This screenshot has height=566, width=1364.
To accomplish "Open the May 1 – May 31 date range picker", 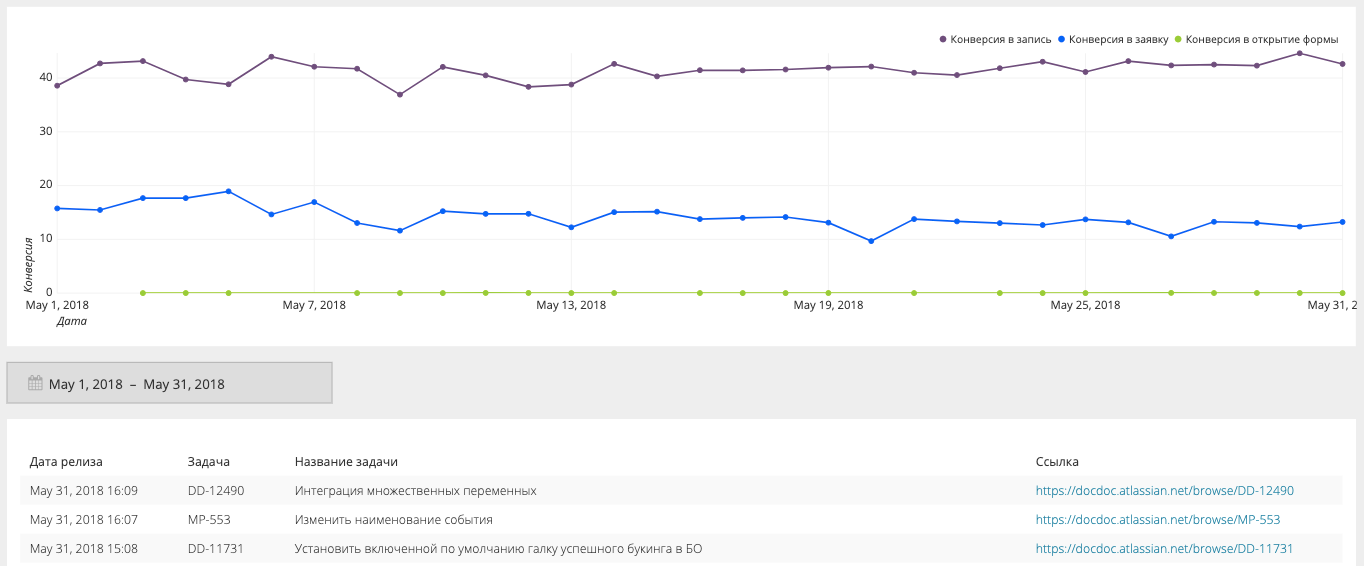I will pos(169,383).
